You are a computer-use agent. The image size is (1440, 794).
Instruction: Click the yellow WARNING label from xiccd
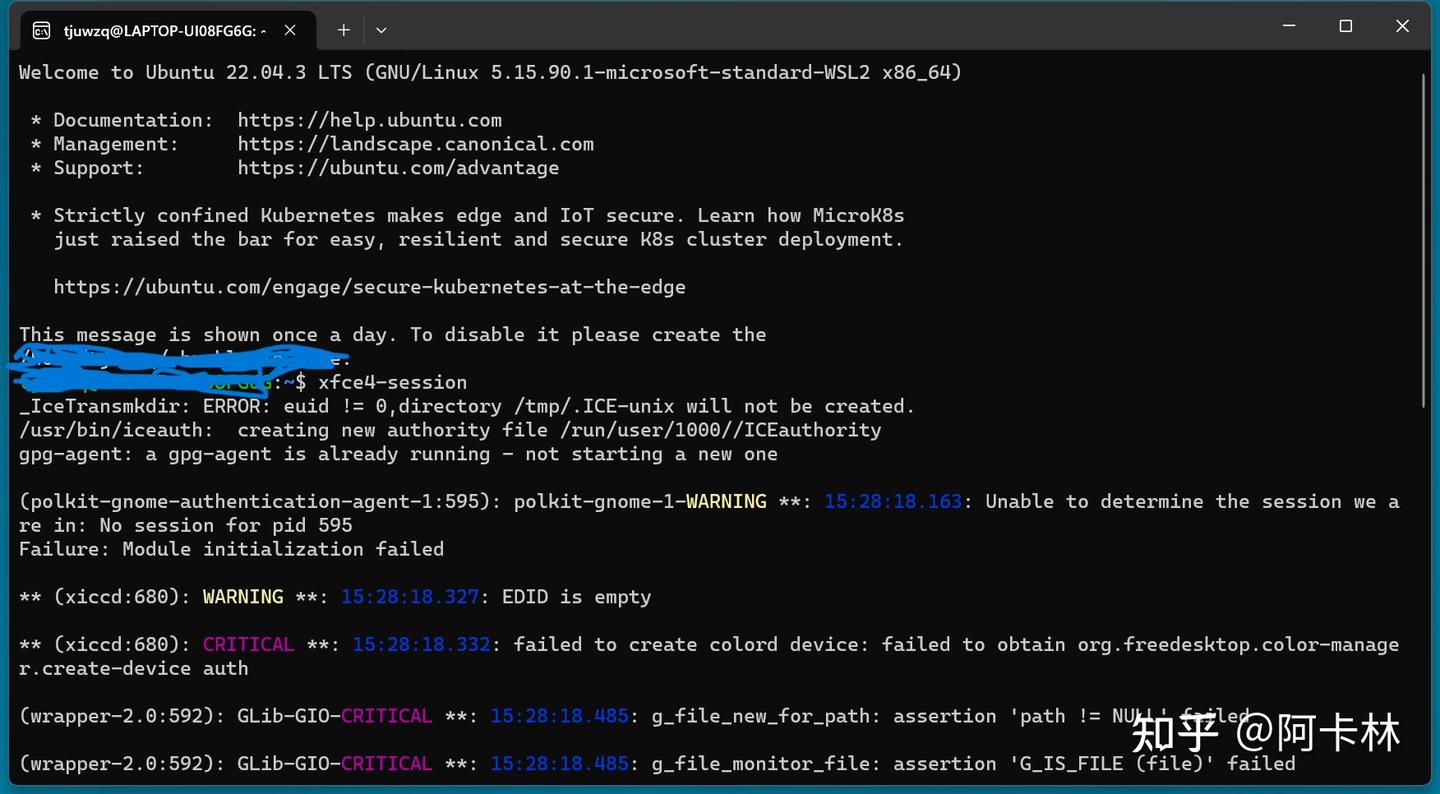click(x=243, y=596)
